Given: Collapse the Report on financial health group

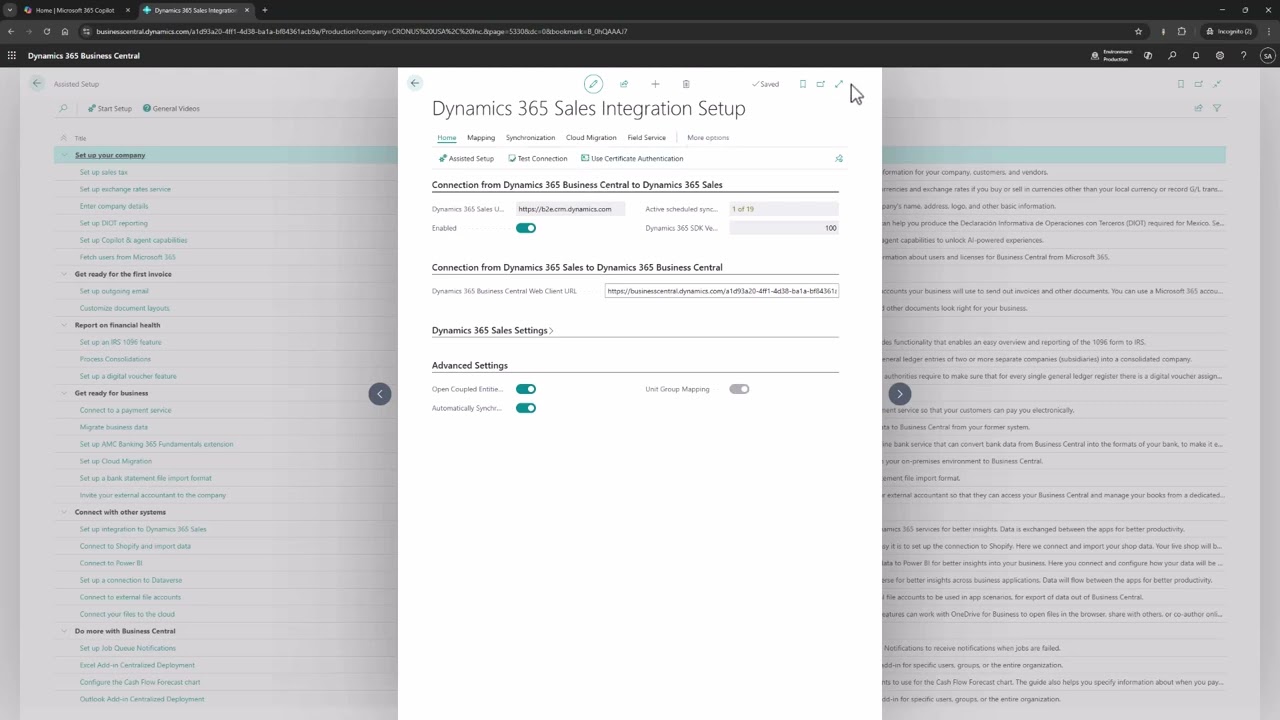Looking at the screenshot, I should pyautogui.click(x=64, y=325).
